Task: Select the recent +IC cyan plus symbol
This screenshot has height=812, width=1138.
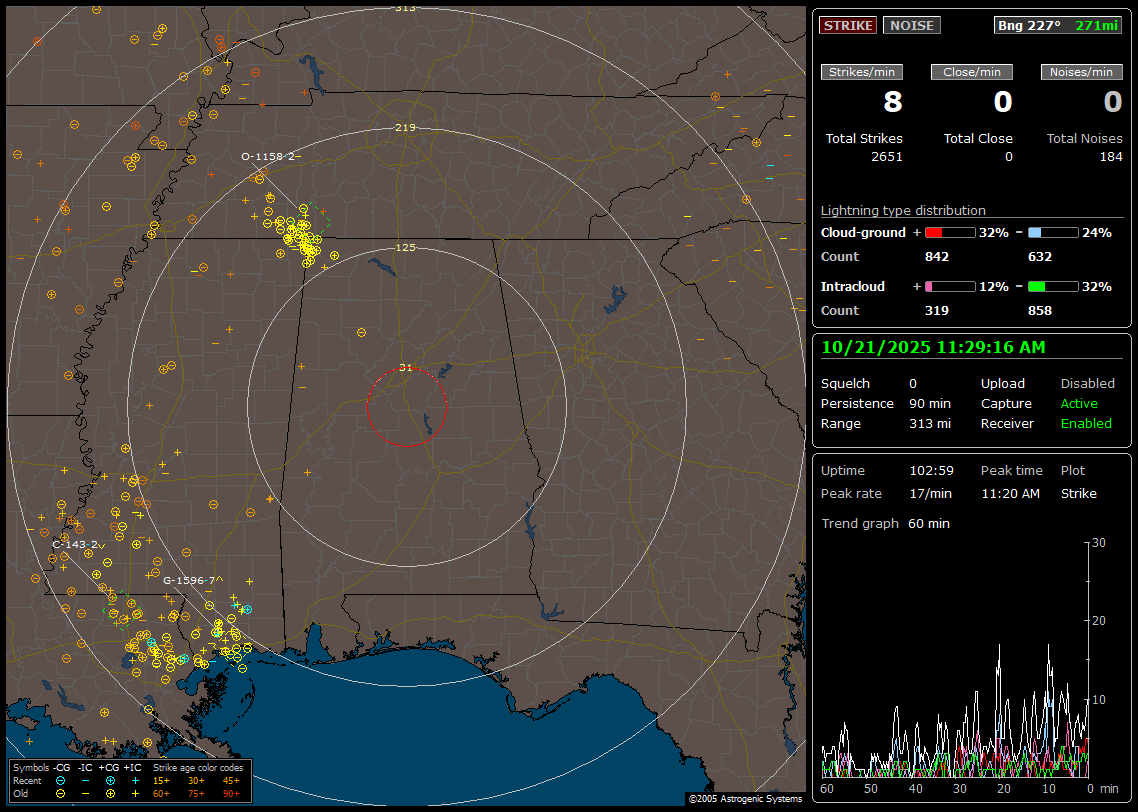Action: pos(135,780)
